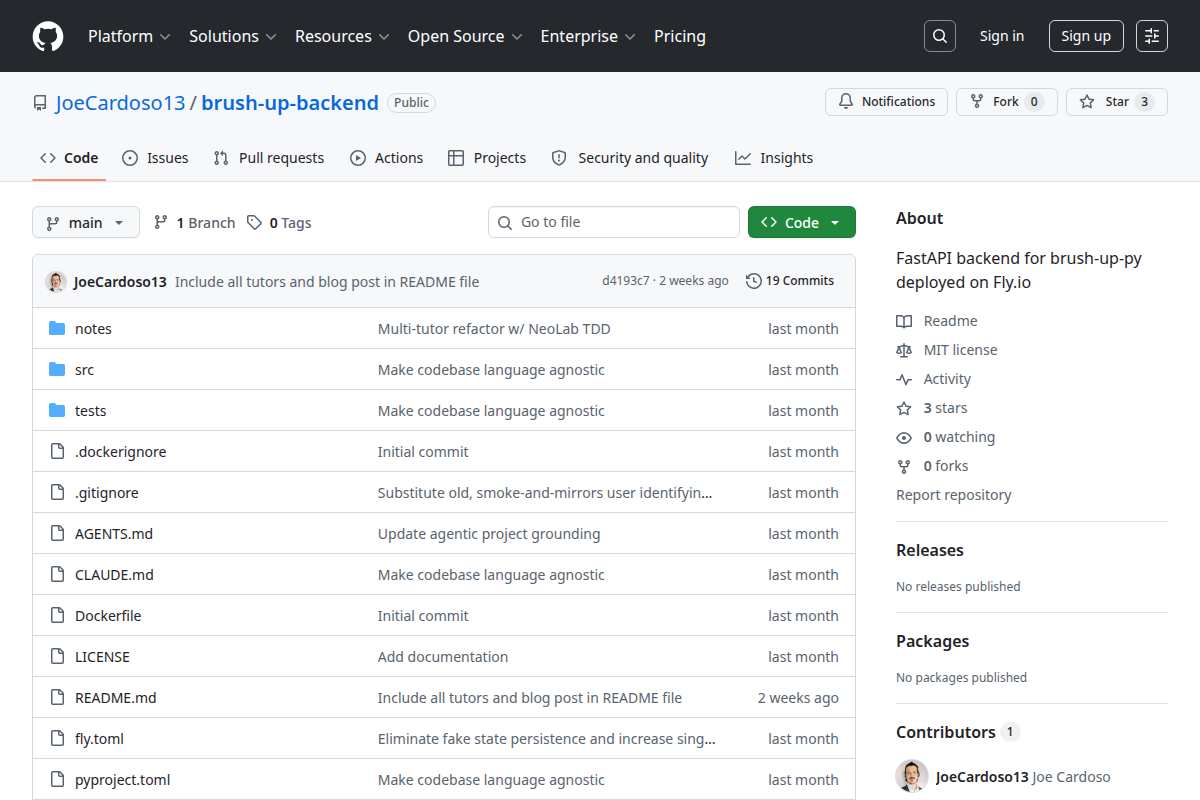Switch to the Security and quality tab
Image resolution: width=1200 pixels, height=800 pixels.
point(630,158)
